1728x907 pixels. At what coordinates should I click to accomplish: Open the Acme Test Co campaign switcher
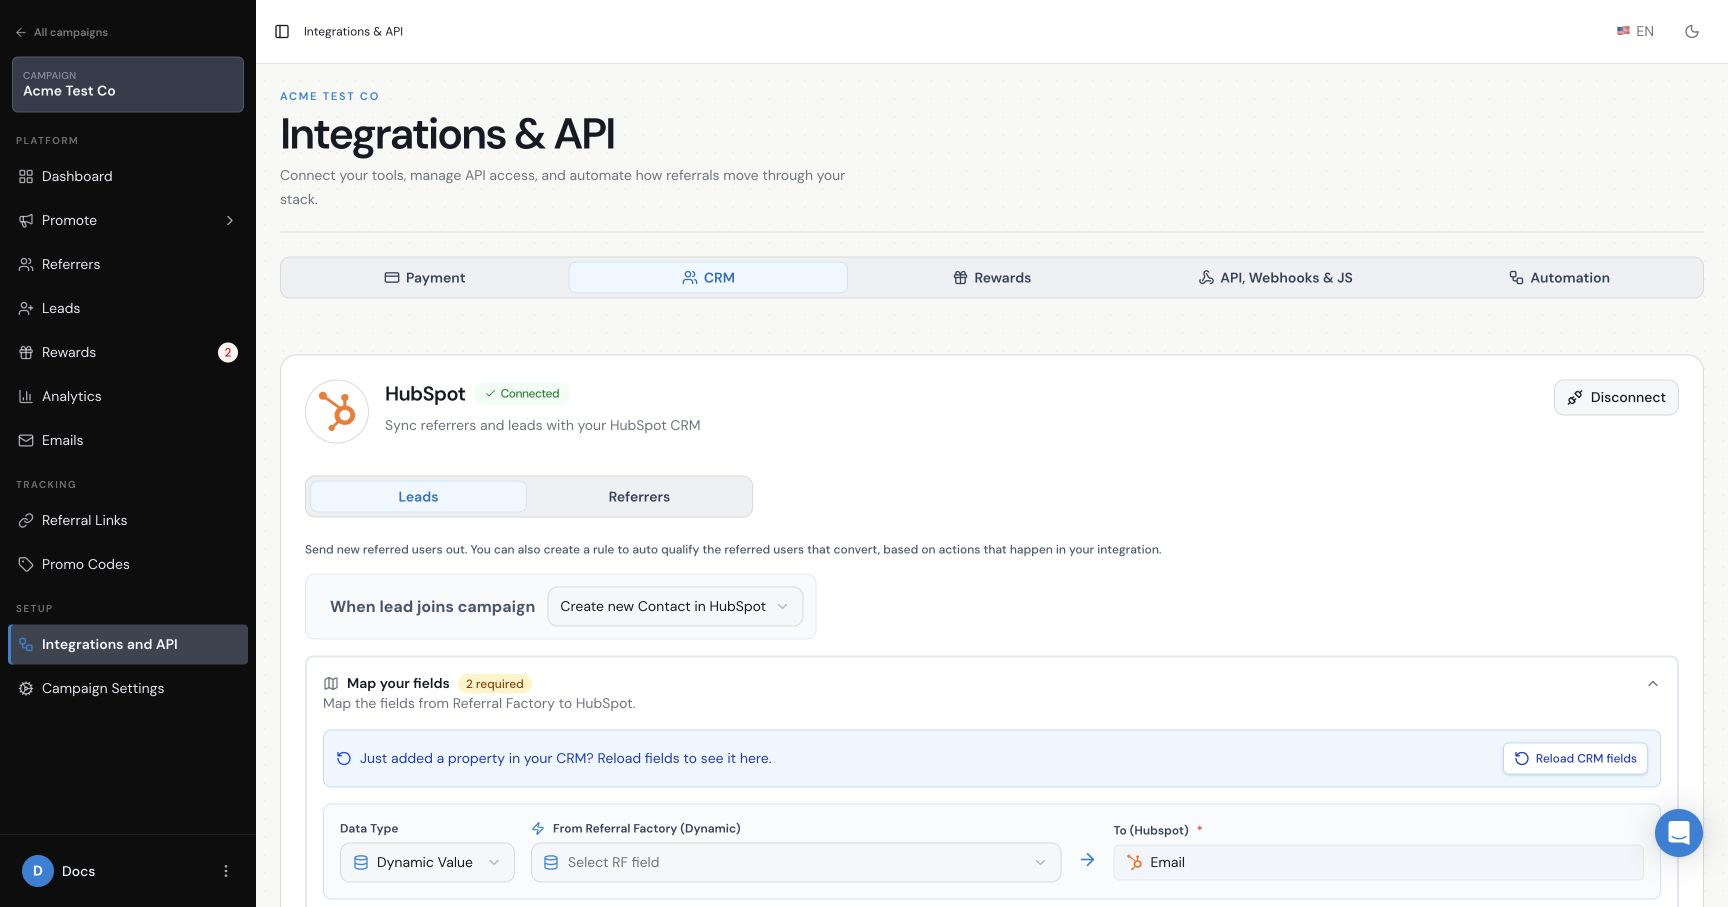128,84
